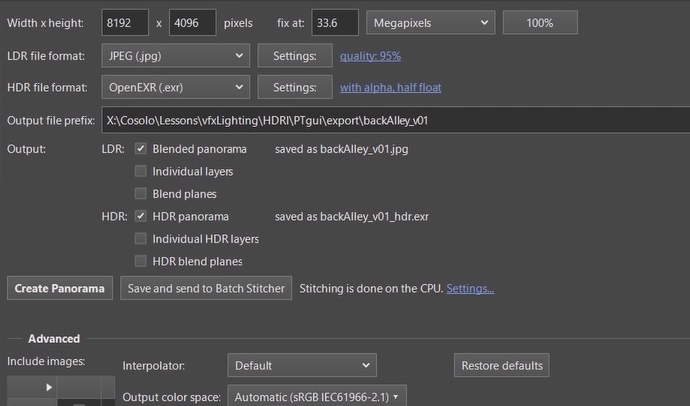The height and width of the screenshot is (406, 690).
Task: Open the Output color space dropdown
Action: (317, 396)
